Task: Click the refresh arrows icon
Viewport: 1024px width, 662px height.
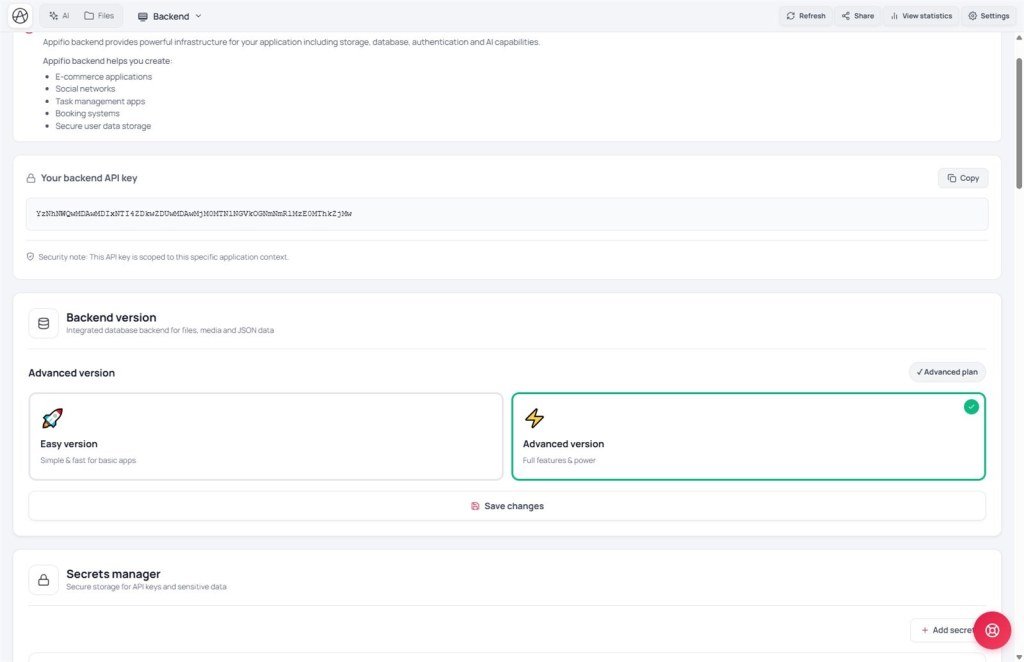Action: pyautogui.click(x=791, y=16)
